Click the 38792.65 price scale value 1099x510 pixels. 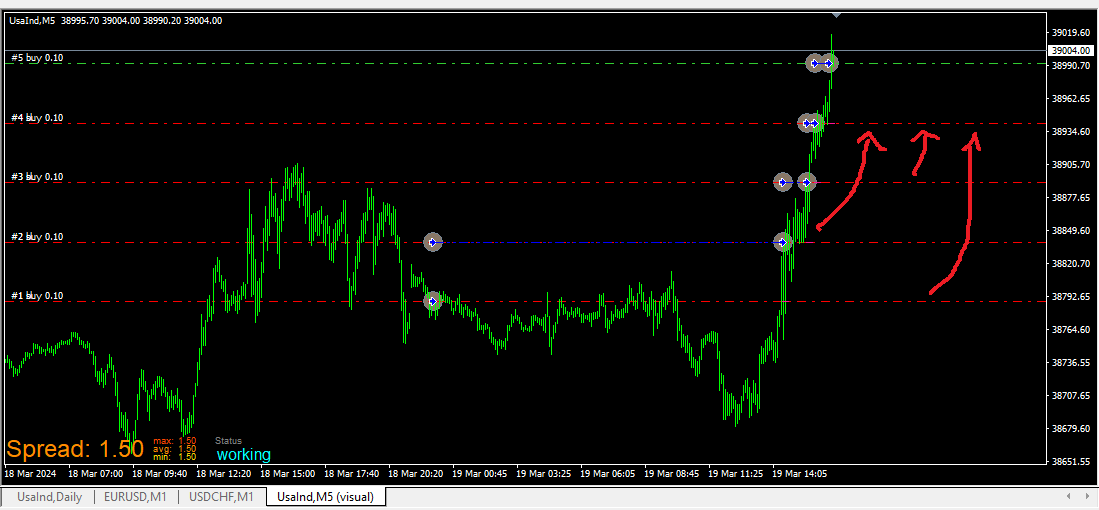[x=1072, y=296]
